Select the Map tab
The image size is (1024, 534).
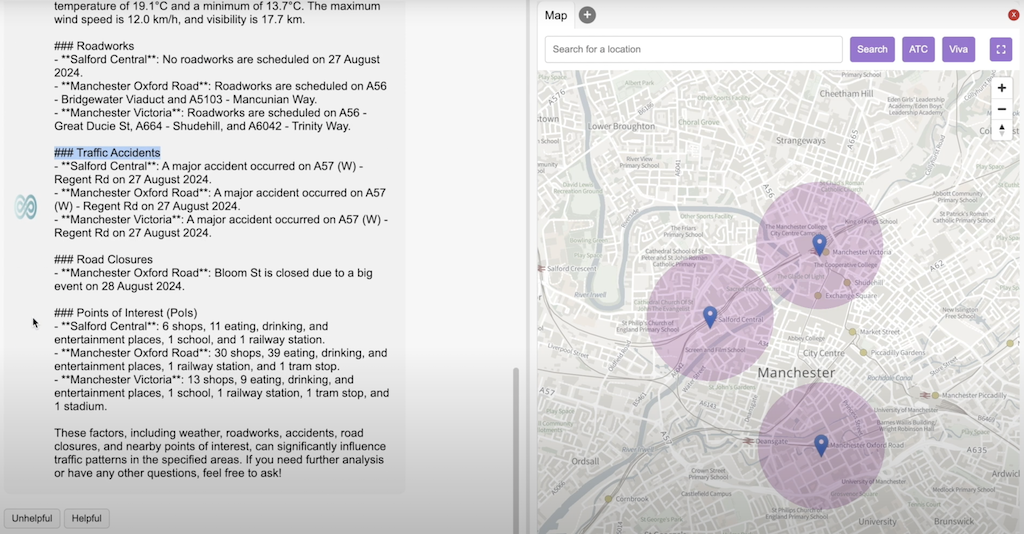pos(556,15)
